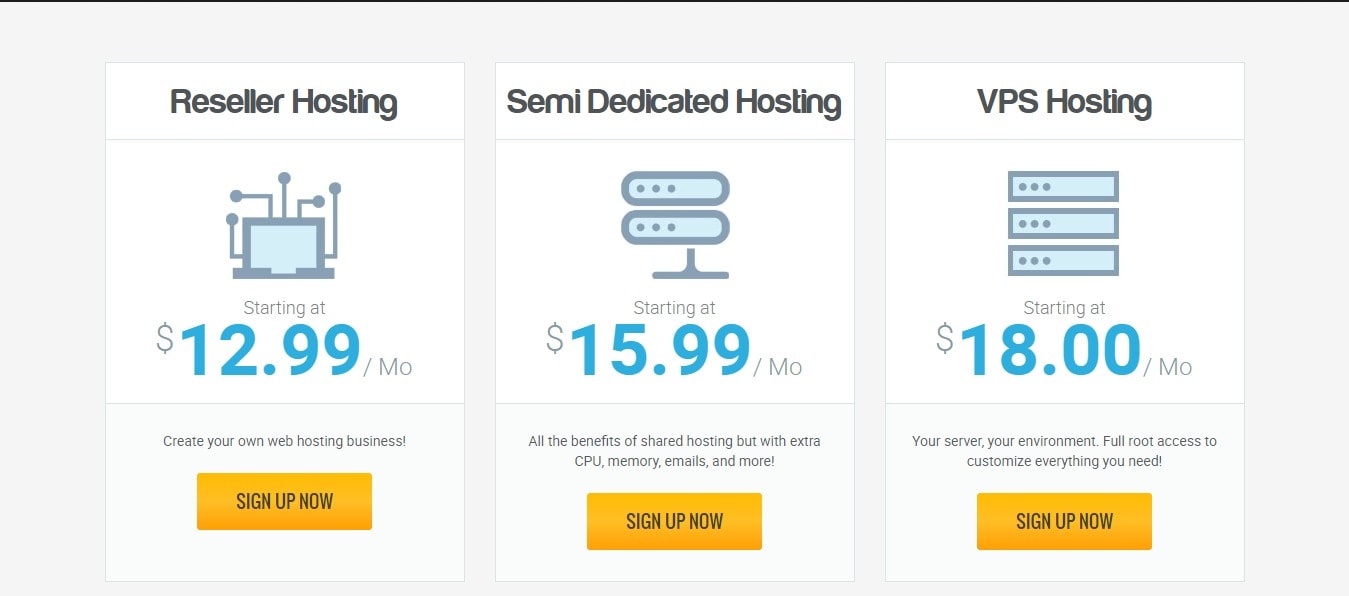
Task: Click the VPS Hosting stacked servers icon
Action: [x=1063, y=223]
